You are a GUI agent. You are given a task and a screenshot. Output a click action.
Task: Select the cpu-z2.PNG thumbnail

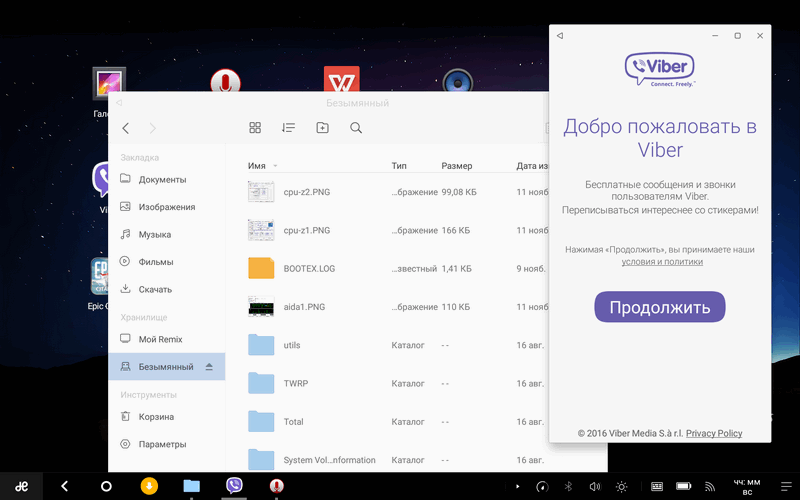[x=261, y=192]
